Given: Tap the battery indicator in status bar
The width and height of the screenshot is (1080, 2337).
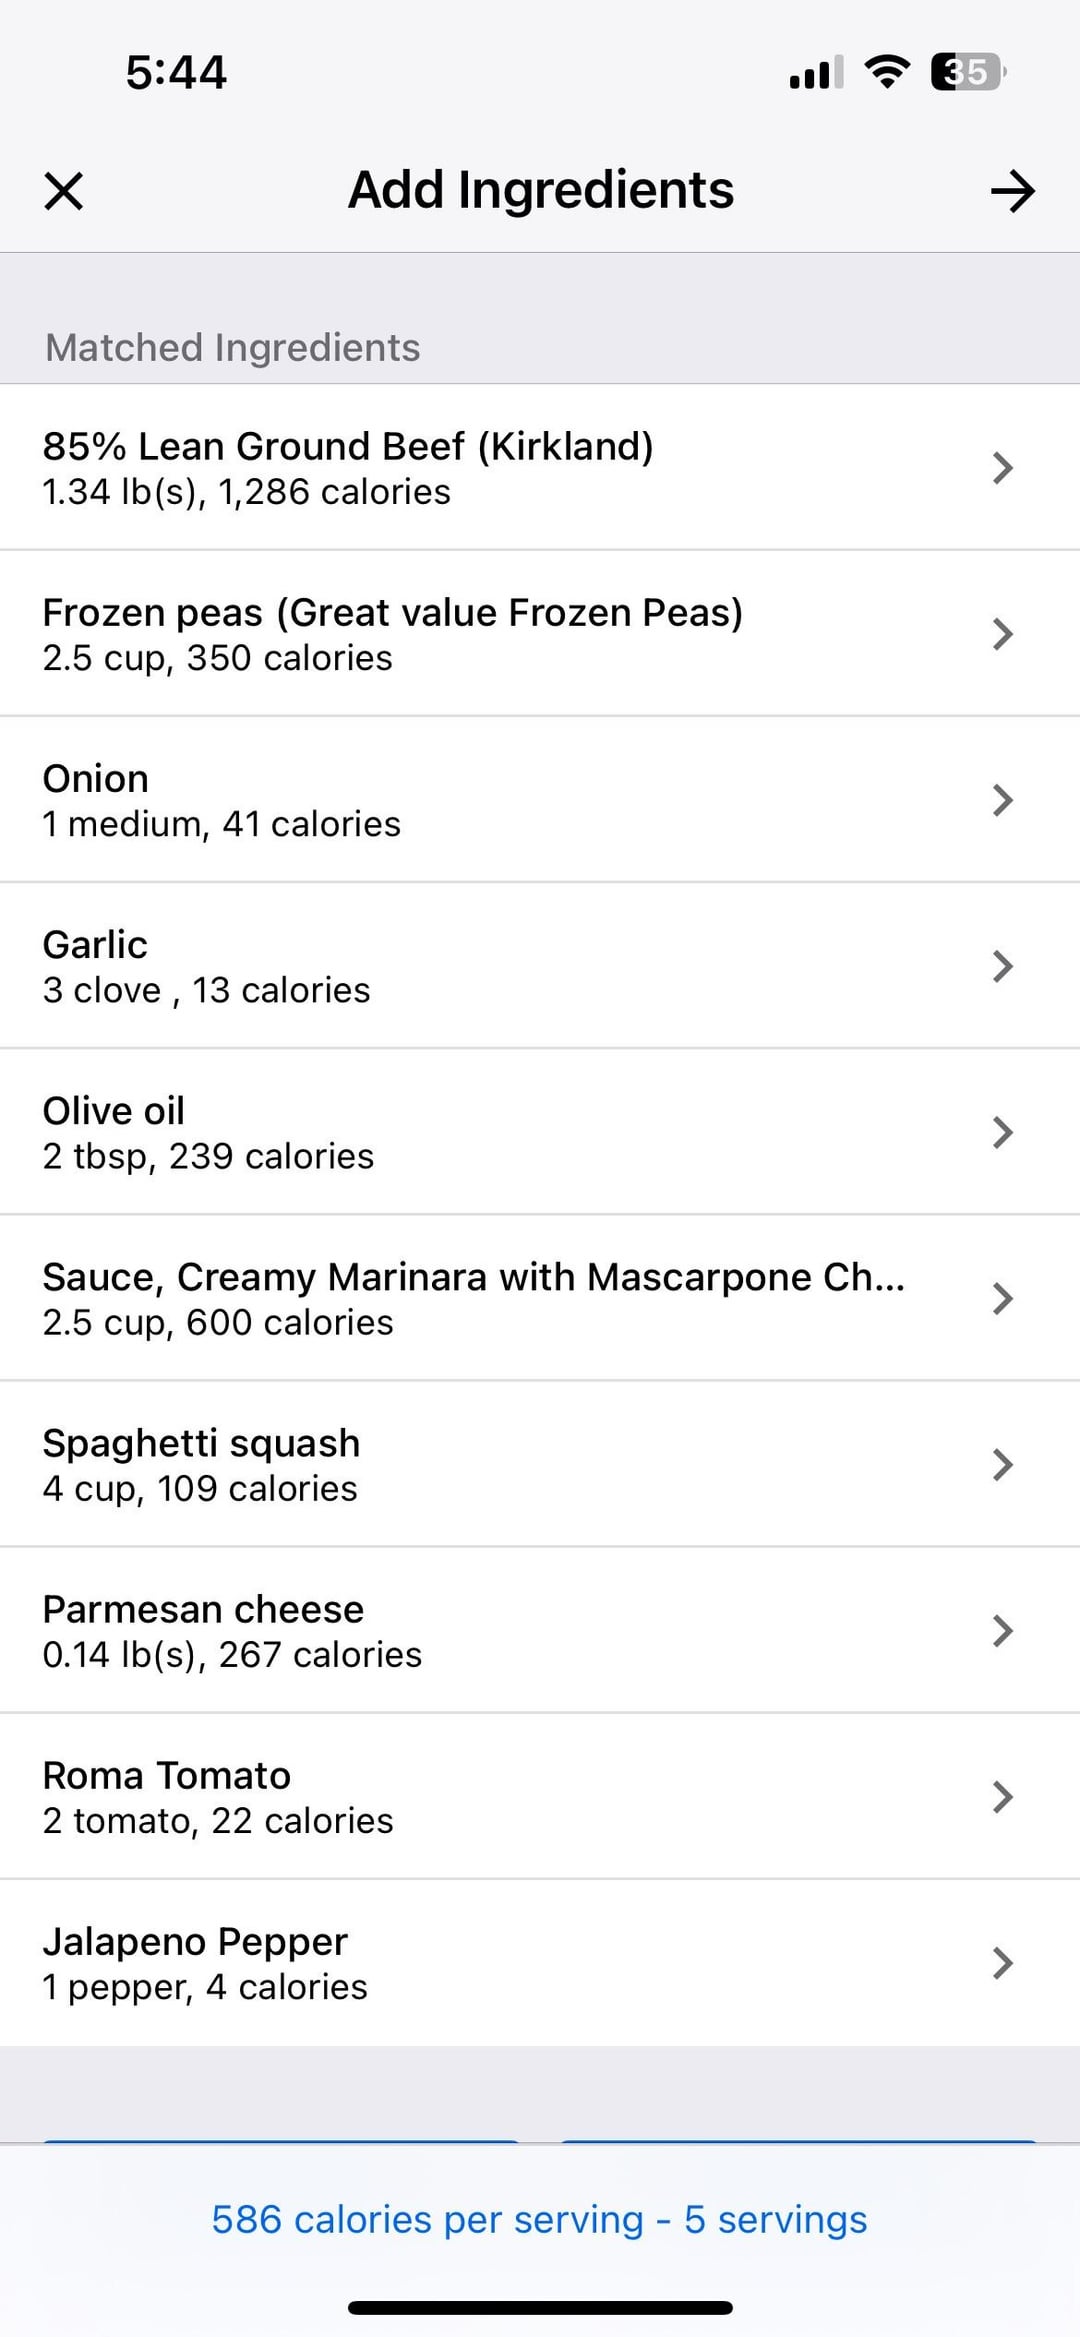Looking at the screenshot, I should (x=966, y=72).
